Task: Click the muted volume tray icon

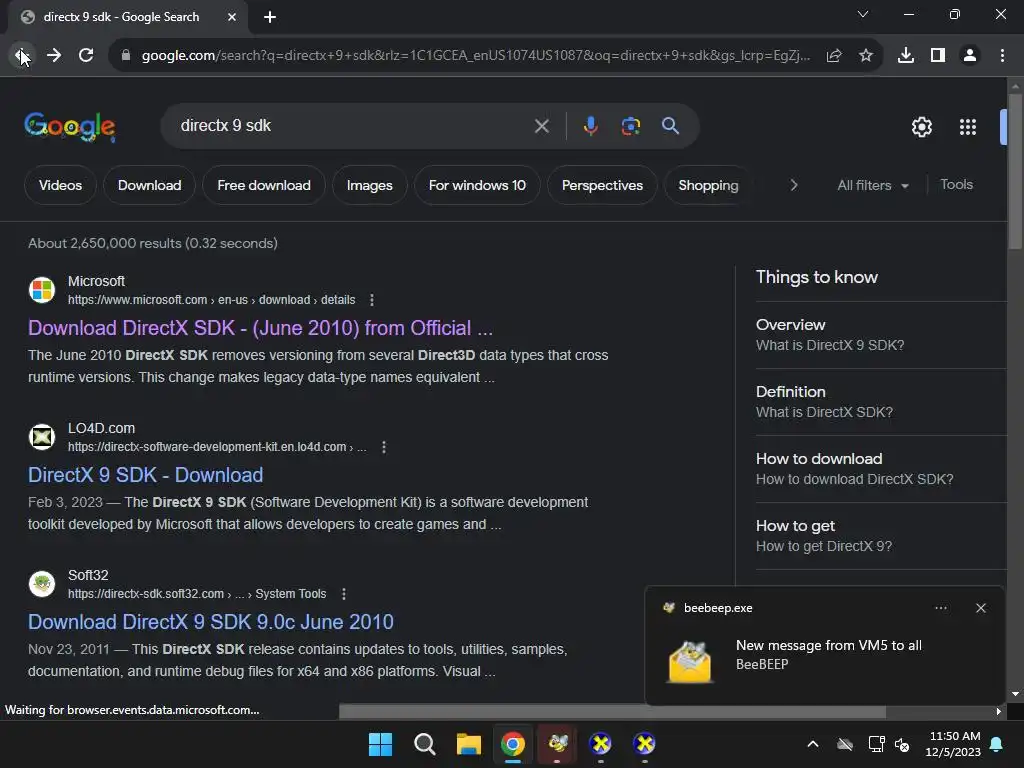Action: (x=903, y=744)
